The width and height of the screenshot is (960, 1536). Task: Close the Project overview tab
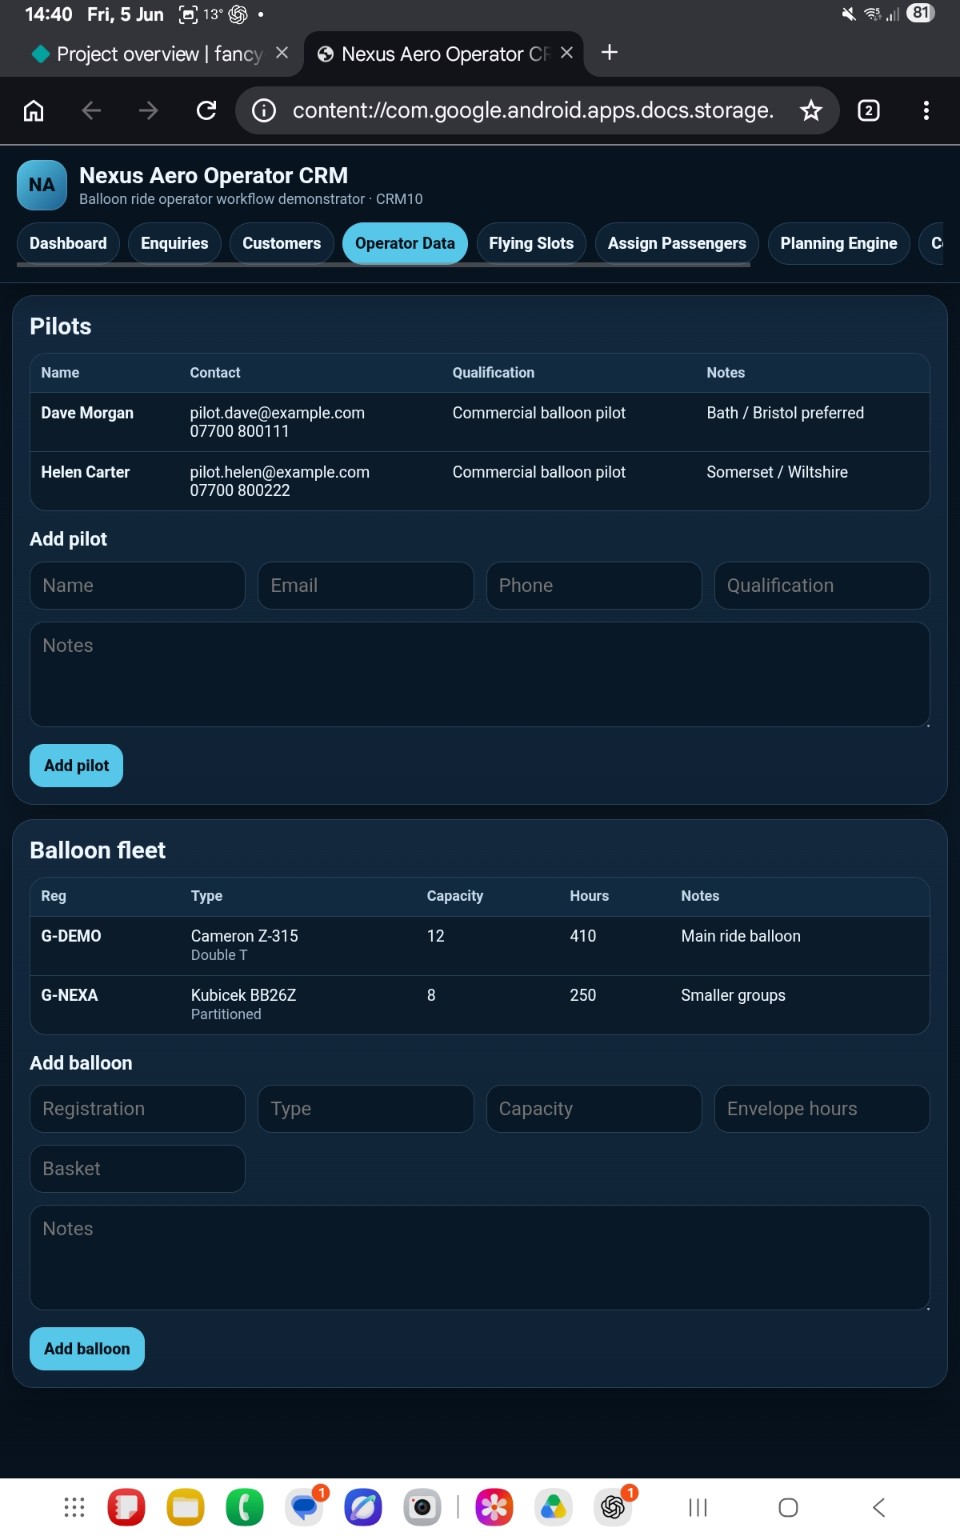click(x=282, y=53)
